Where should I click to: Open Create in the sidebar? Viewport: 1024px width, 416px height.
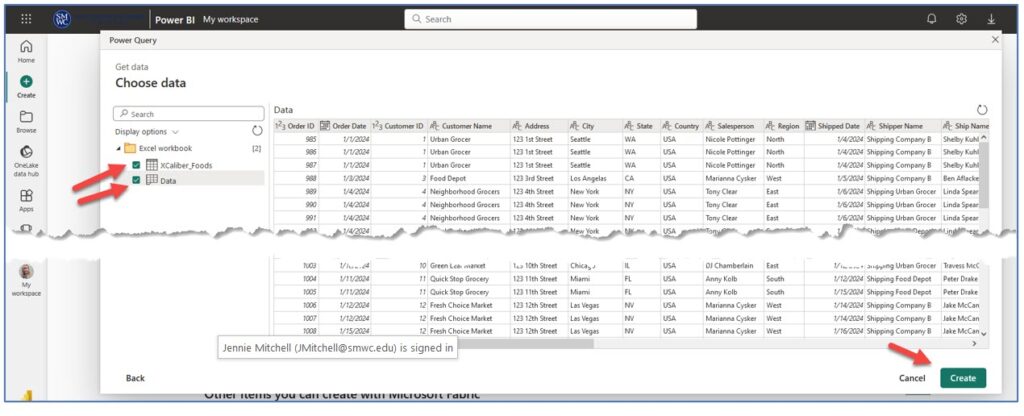pos(26,86)
